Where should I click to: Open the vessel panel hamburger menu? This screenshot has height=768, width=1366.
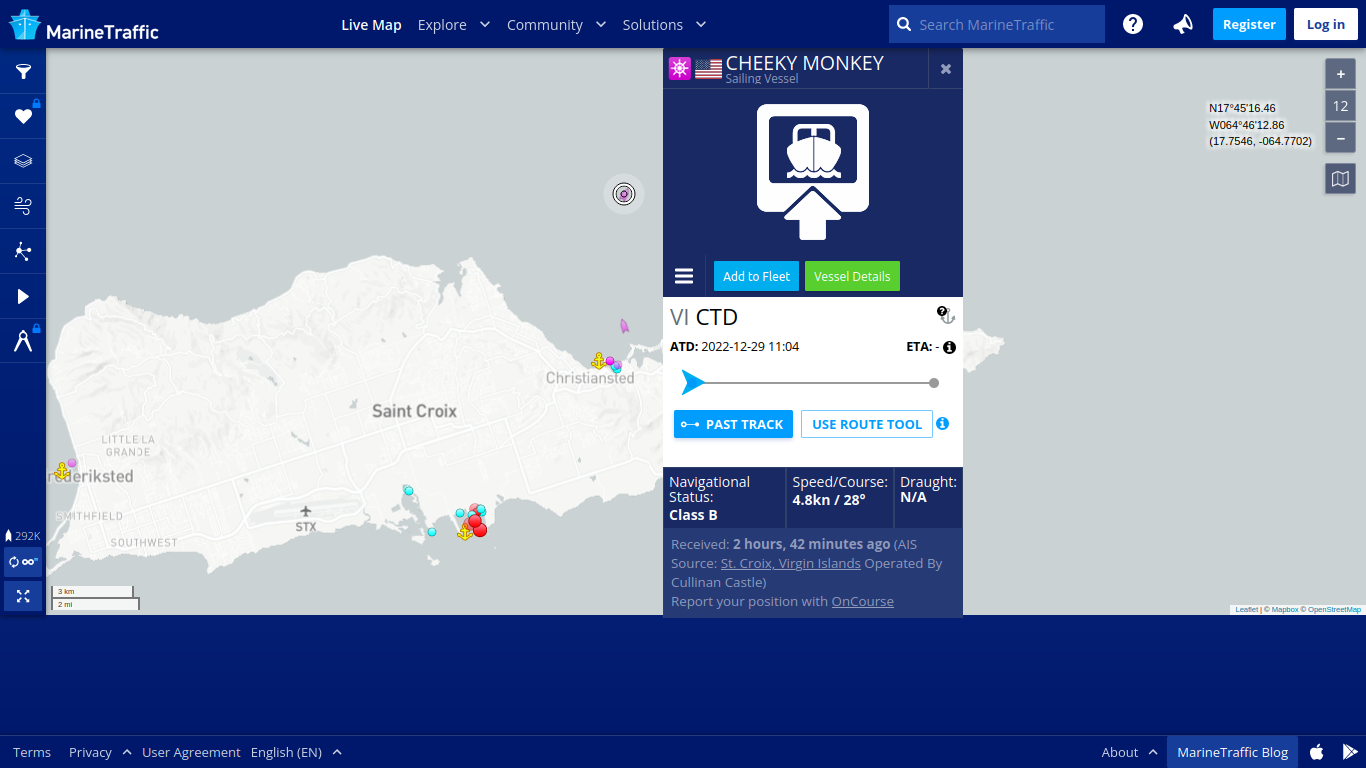coord(684,276)
